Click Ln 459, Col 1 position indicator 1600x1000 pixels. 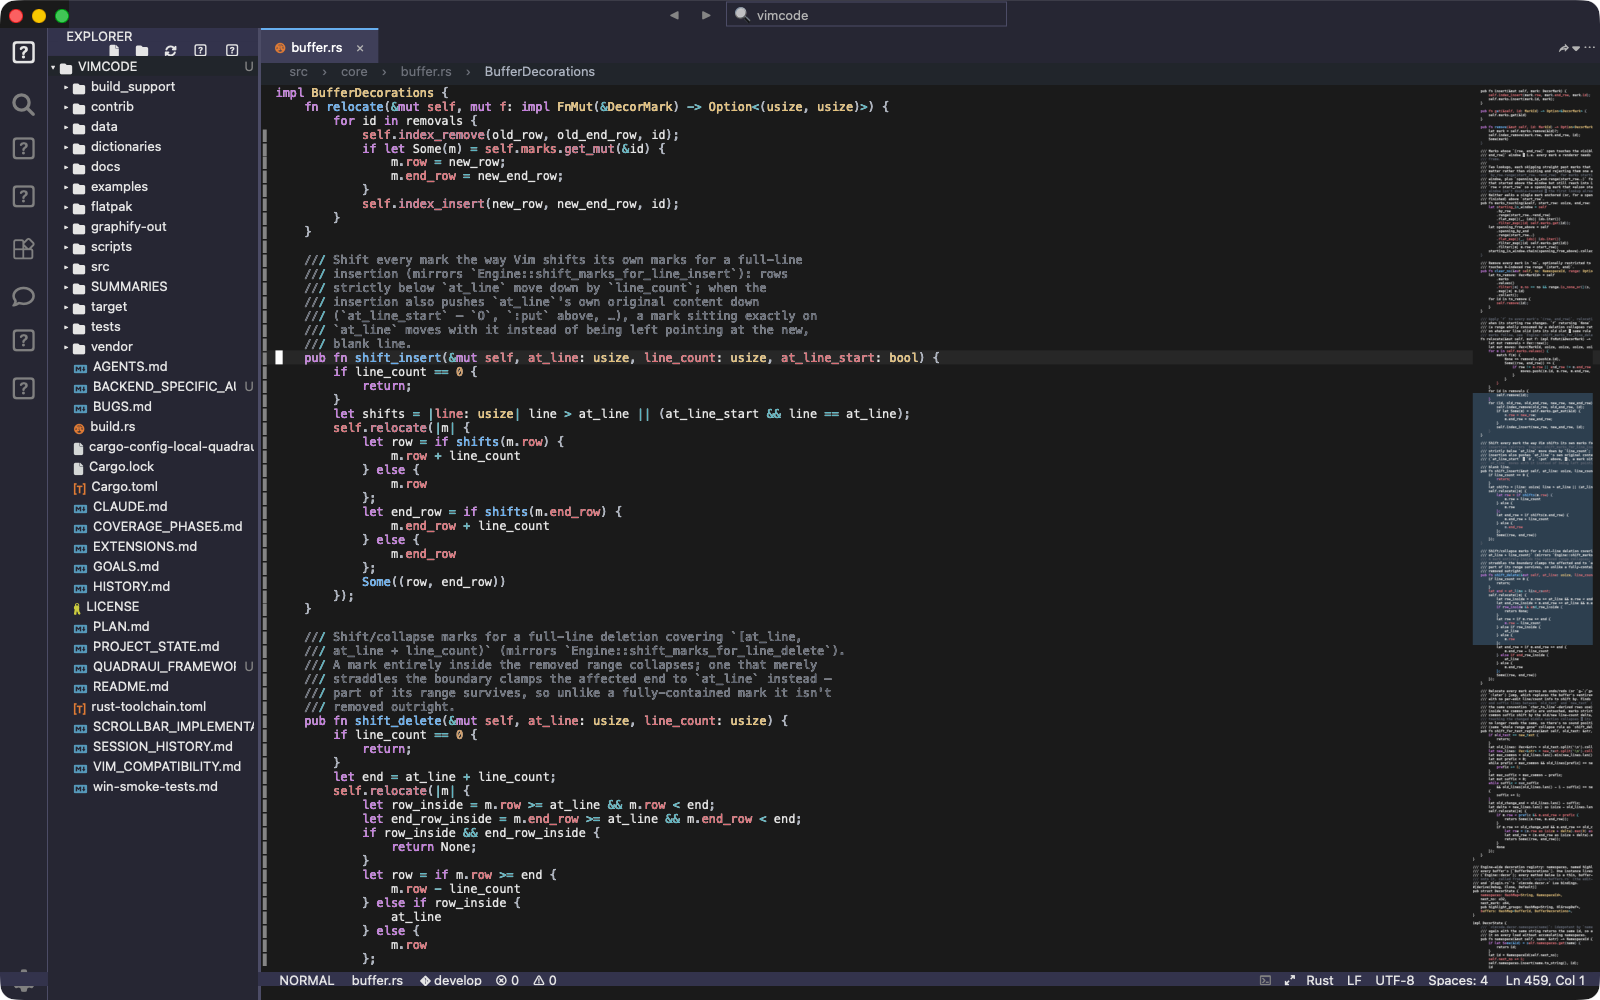pyautogui.click(x=1545, y=980)
